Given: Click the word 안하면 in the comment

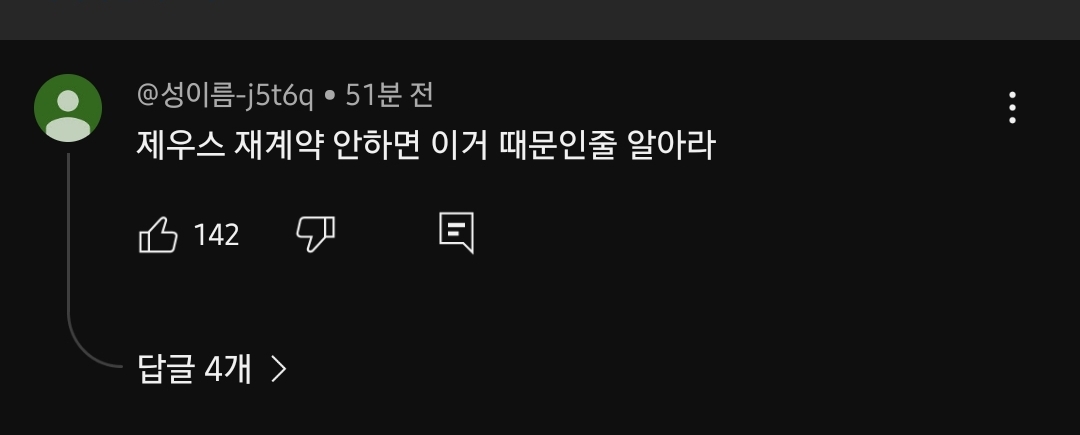Looking at the screenshot, I should pos(377,145).
